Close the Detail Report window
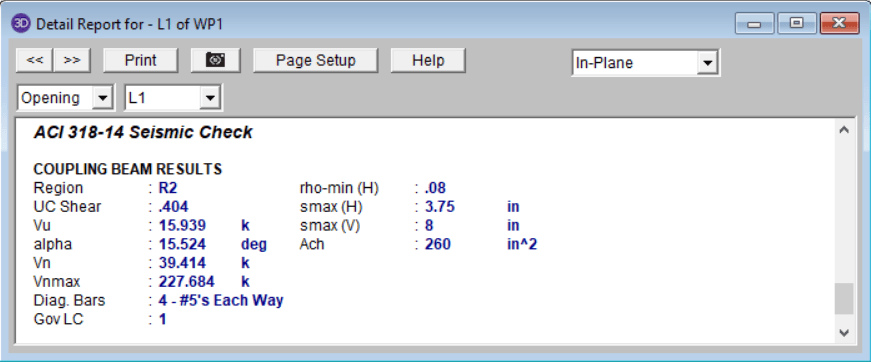 [839, 23]
